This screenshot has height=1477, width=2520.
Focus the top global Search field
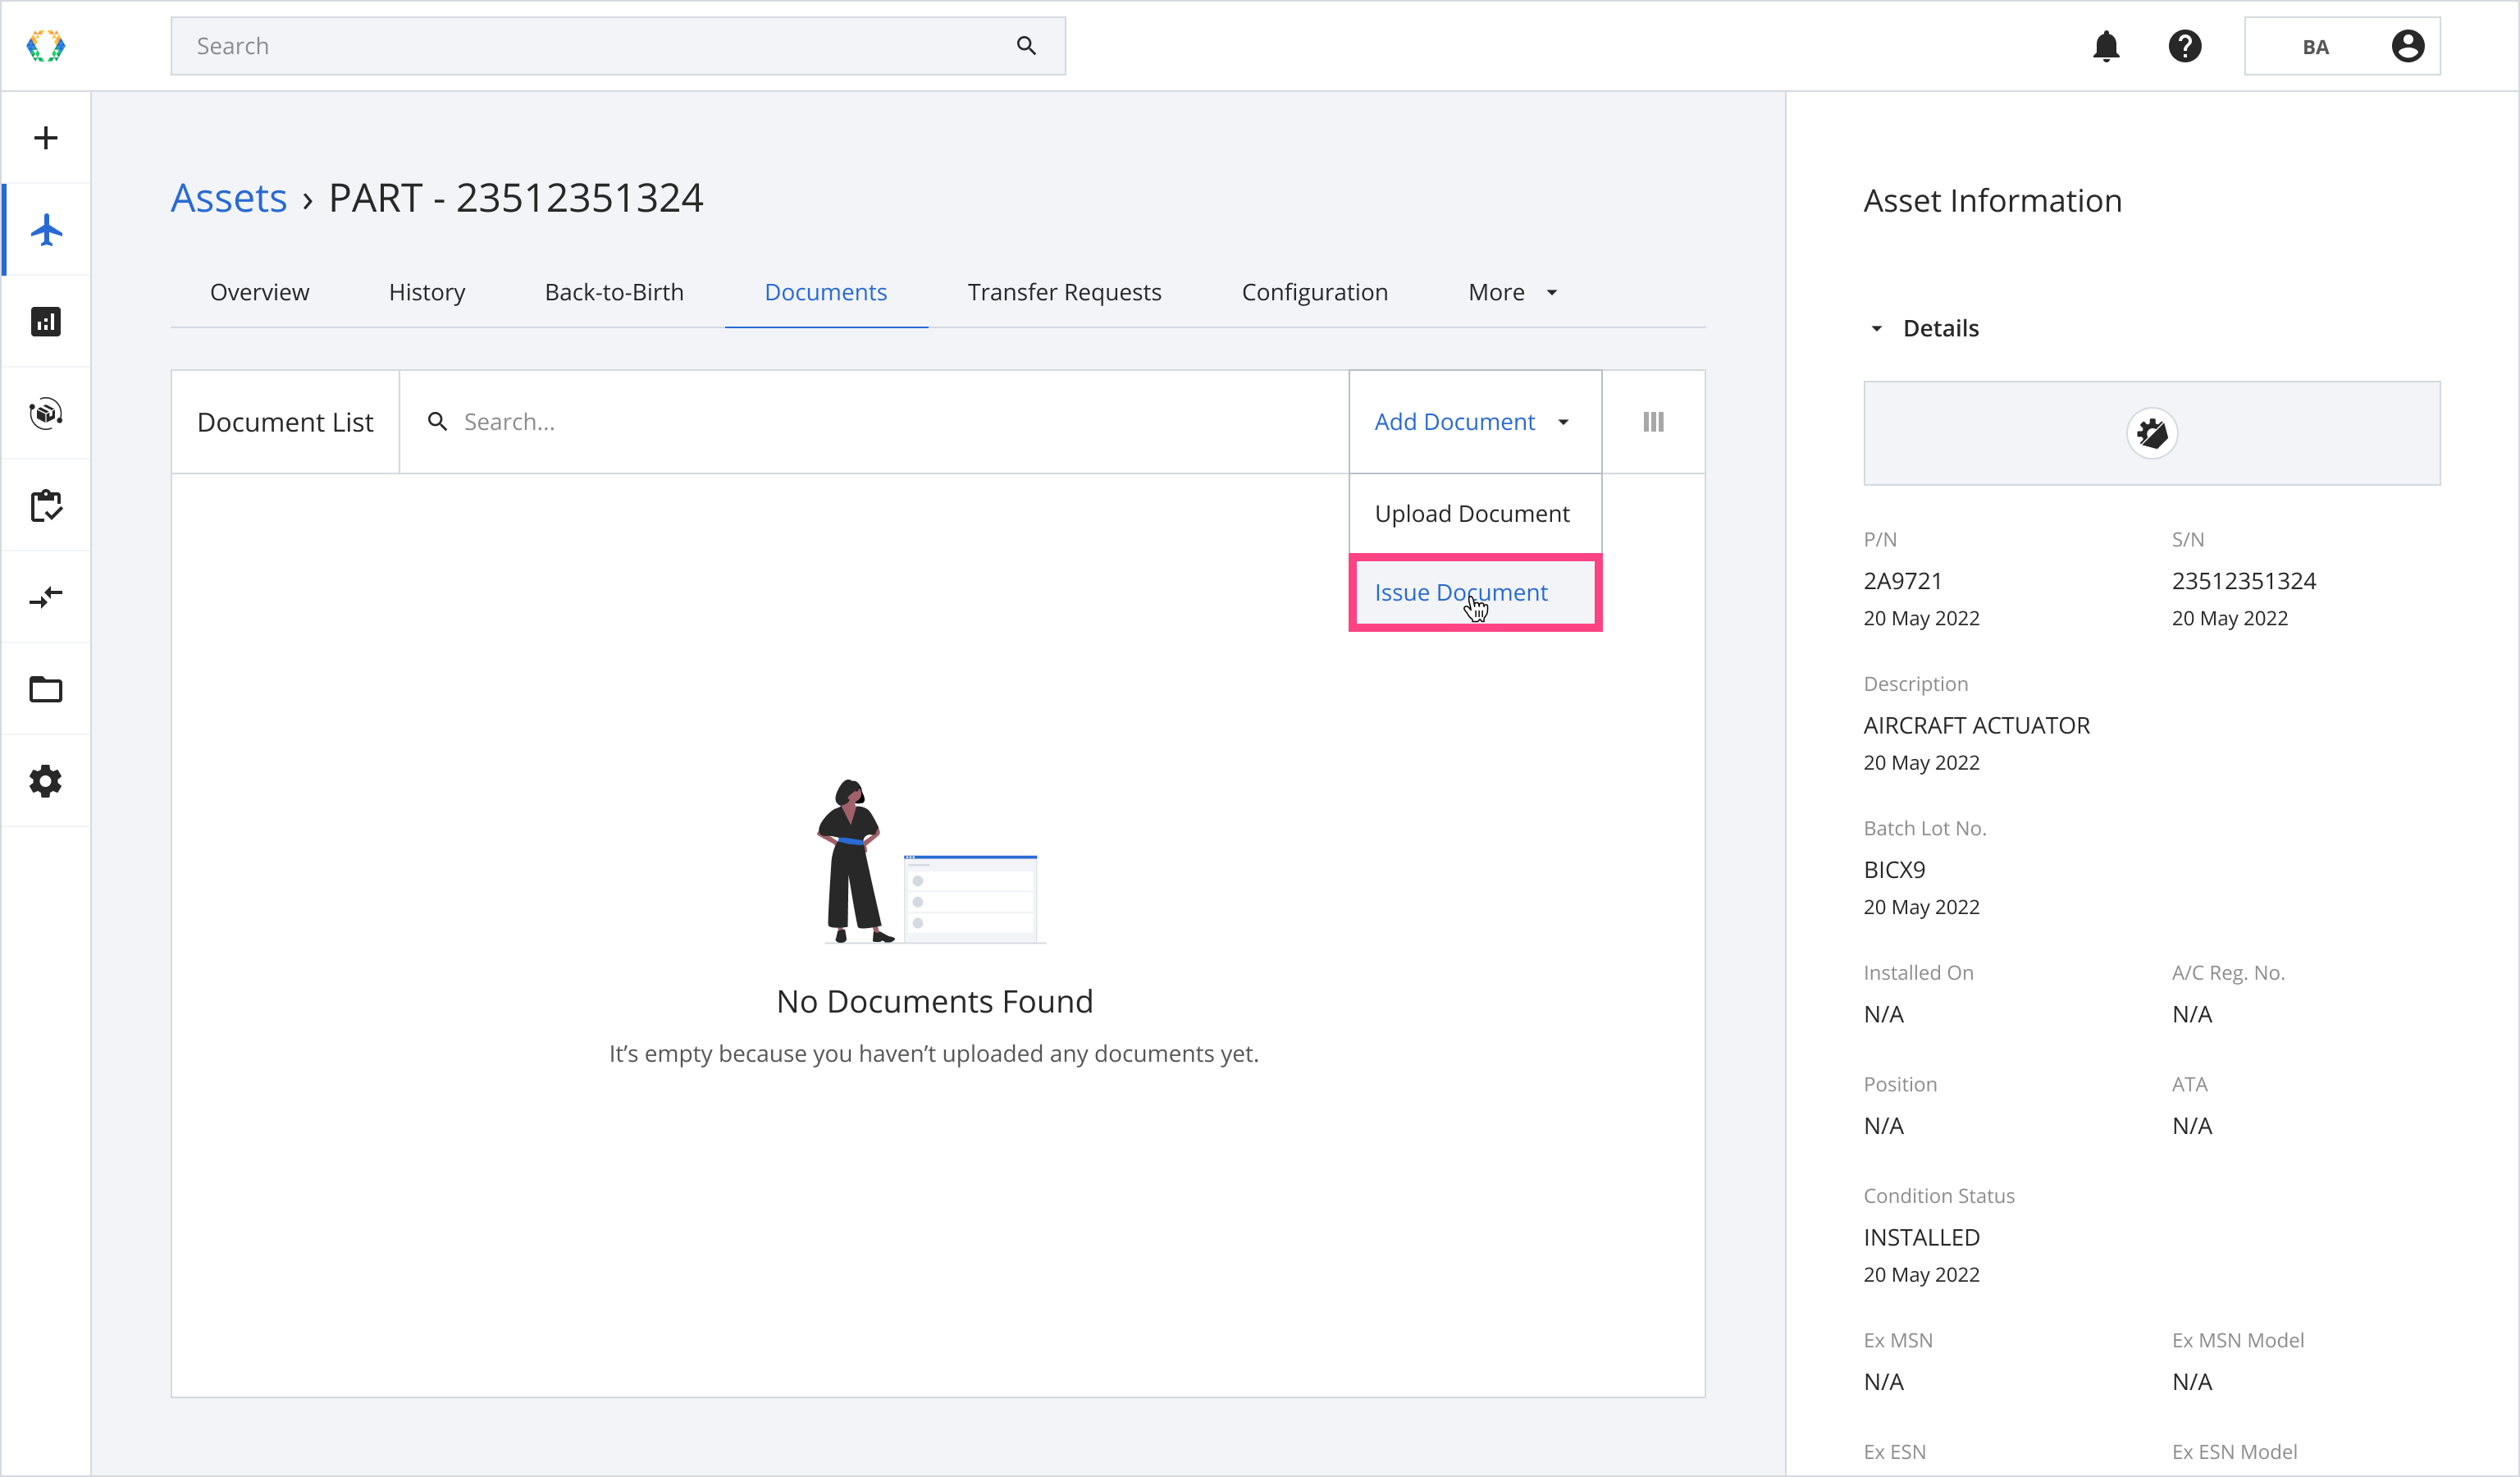coord(618,46)
